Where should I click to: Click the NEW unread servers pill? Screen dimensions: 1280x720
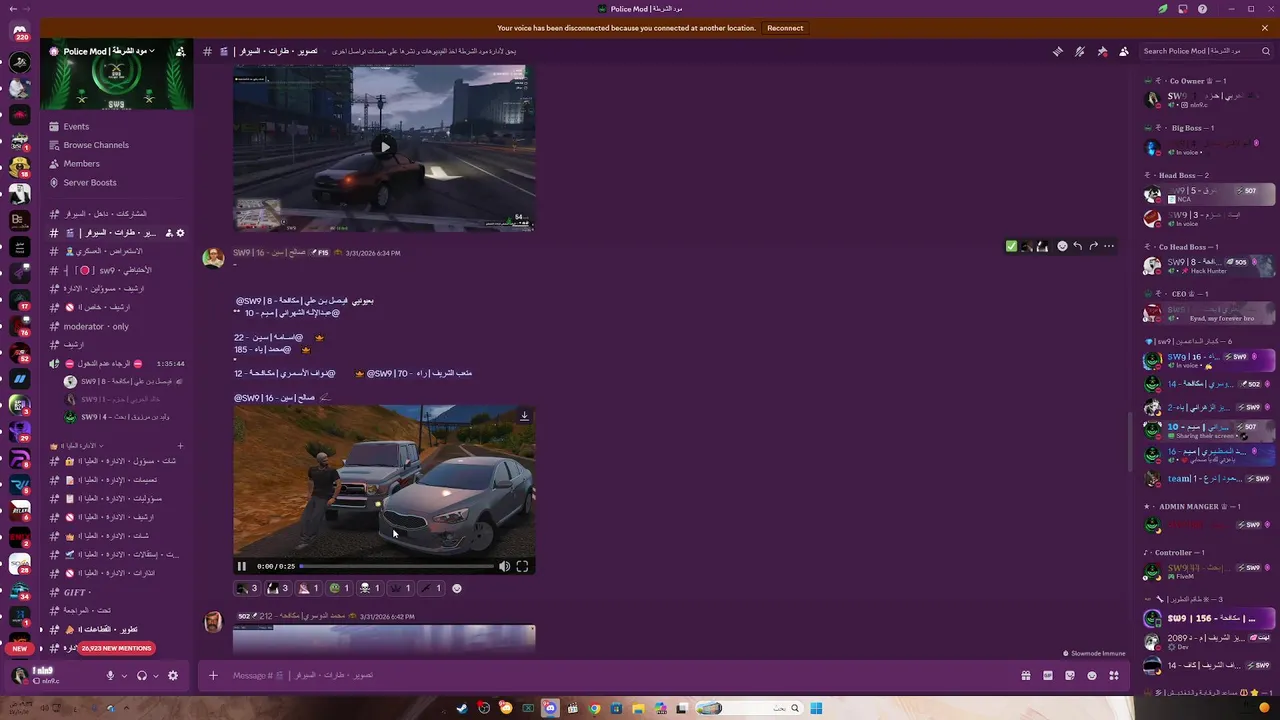20,648
